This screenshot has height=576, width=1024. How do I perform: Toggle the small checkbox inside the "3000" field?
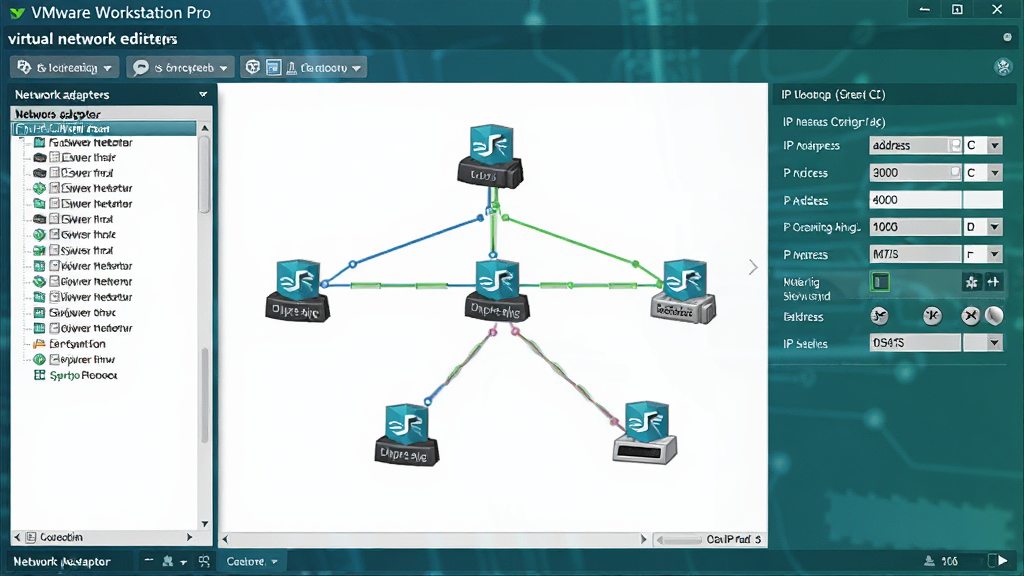[x=955, y=172]
